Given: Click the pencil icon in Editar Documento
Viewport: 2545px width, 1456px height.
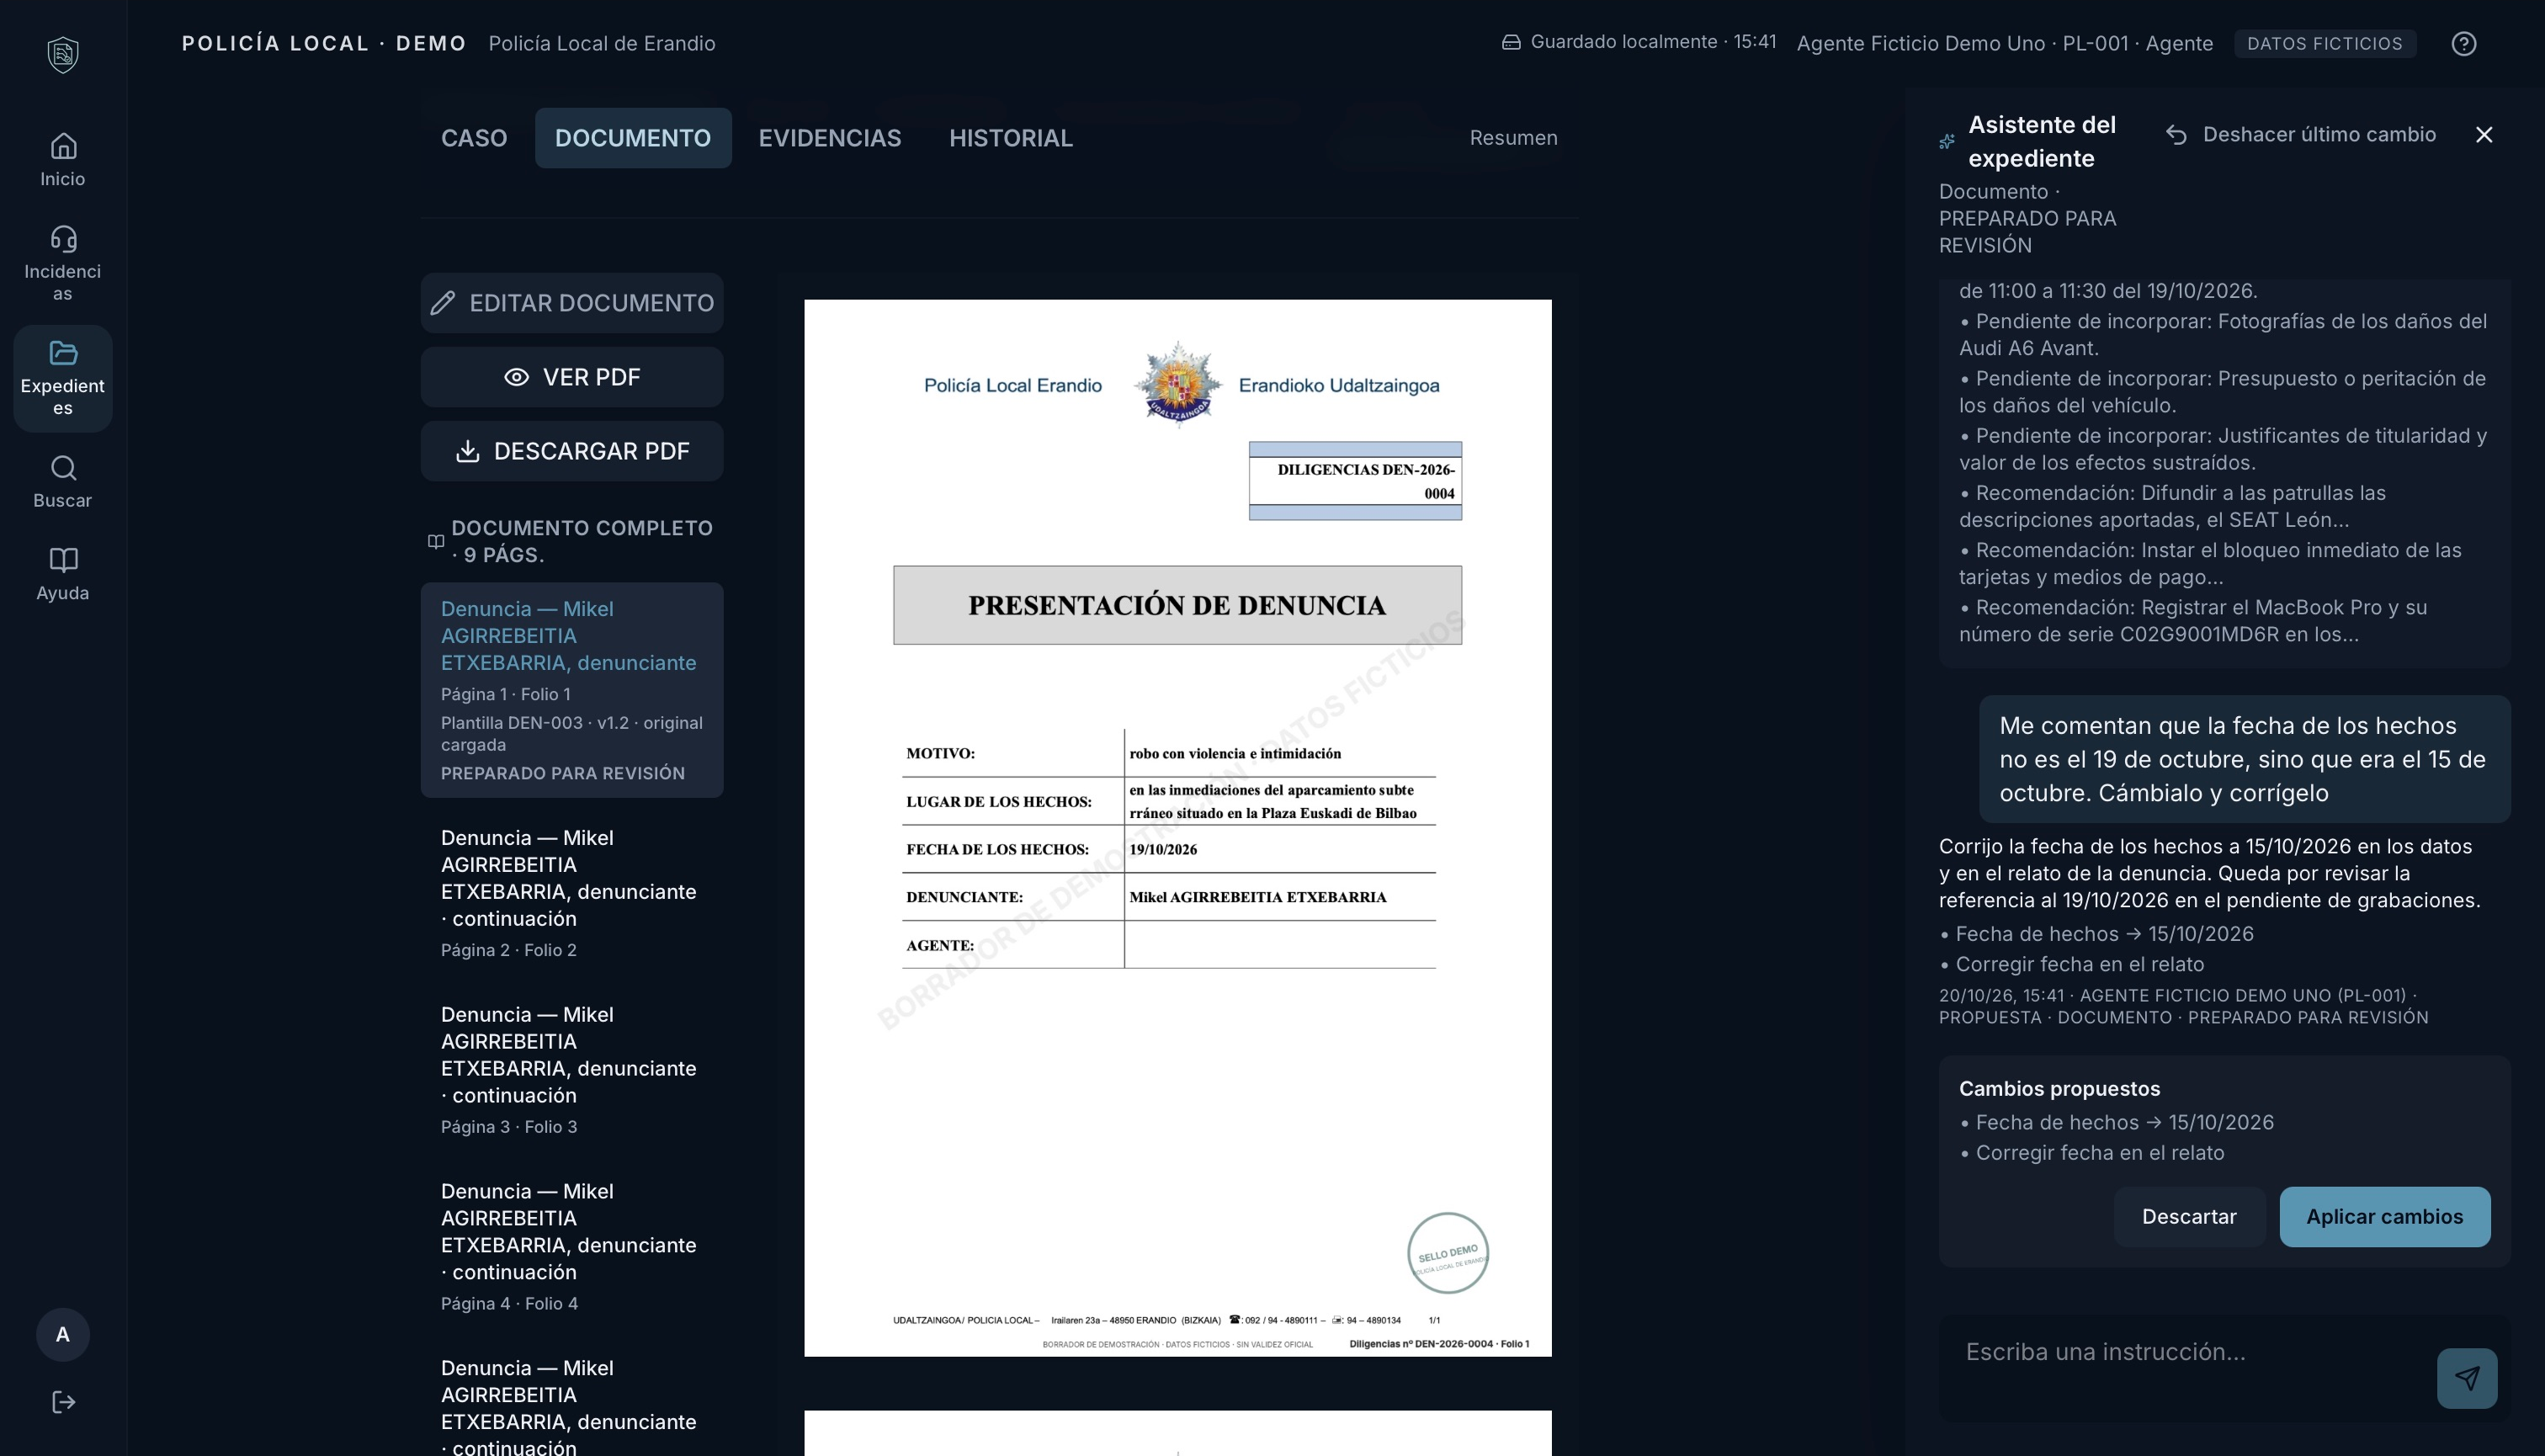Looking at the screenshot, I should click(x=443, y=303).
